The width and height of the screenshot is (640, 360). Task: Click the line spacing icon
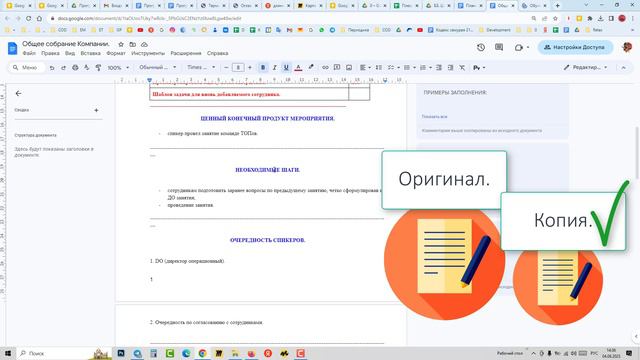379,68
